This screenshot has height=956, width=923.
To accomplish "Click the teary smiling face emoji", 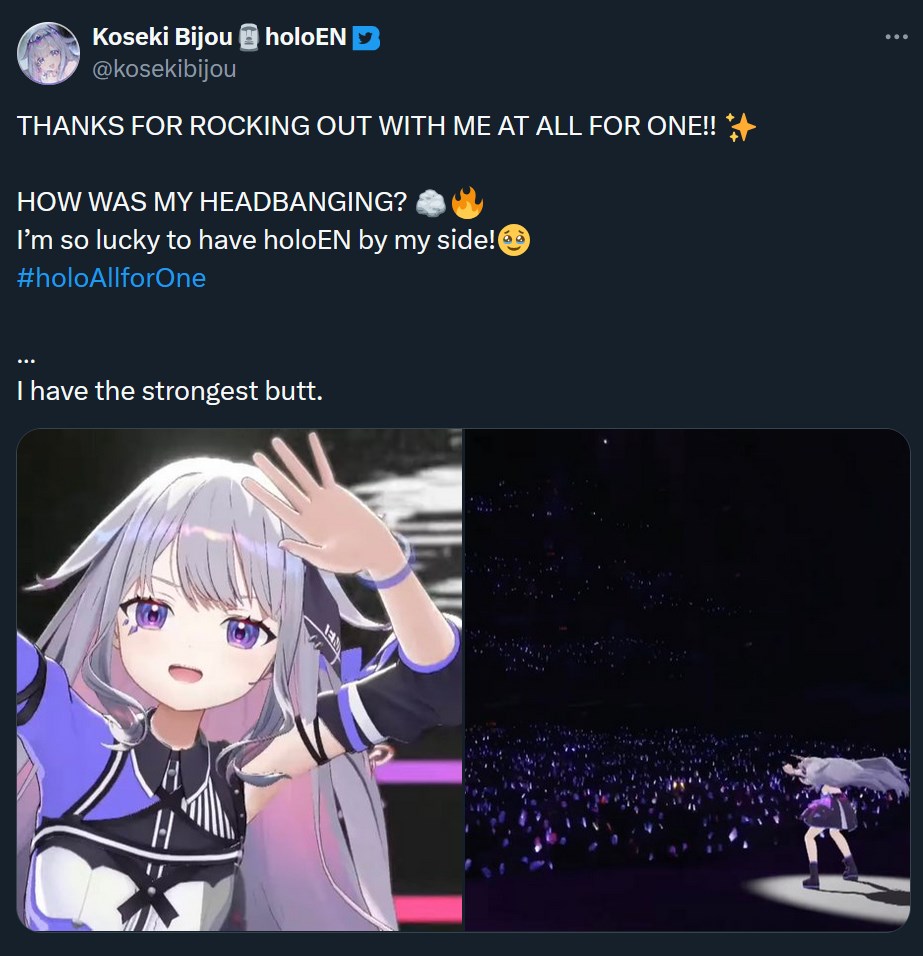I will 514,241.
